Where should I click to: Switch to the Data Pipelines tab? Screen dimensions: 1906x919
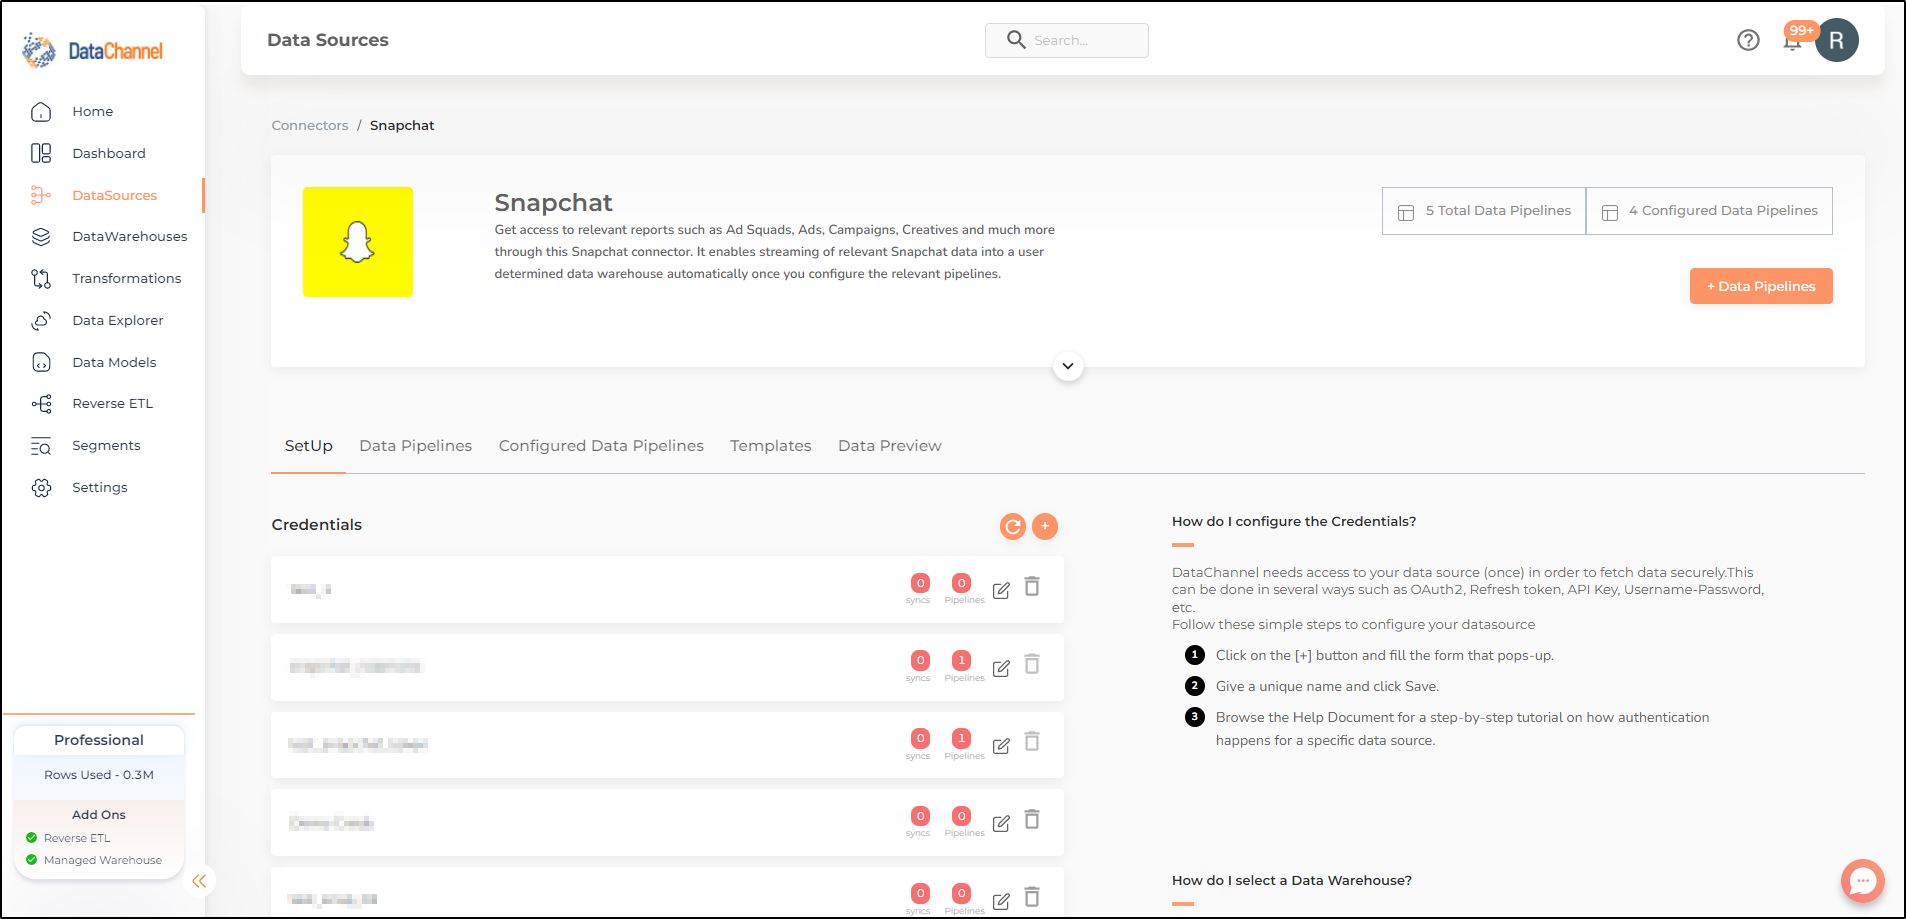tap(415, 446)
